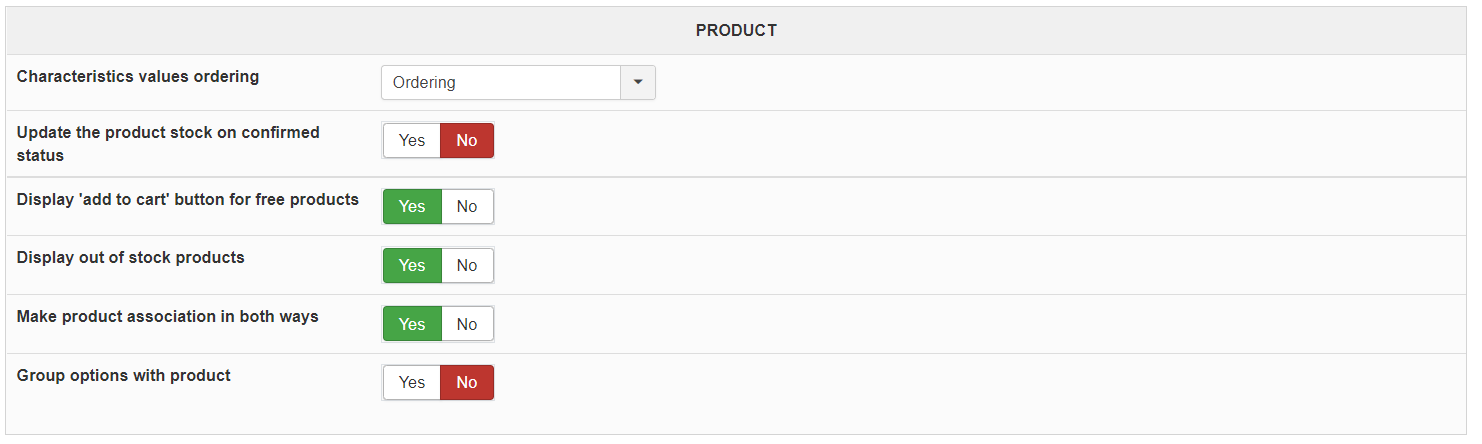The height and width of the screenshot is (444, 1482).
Task: Select No for Group options with product
Action: point(467,383)
